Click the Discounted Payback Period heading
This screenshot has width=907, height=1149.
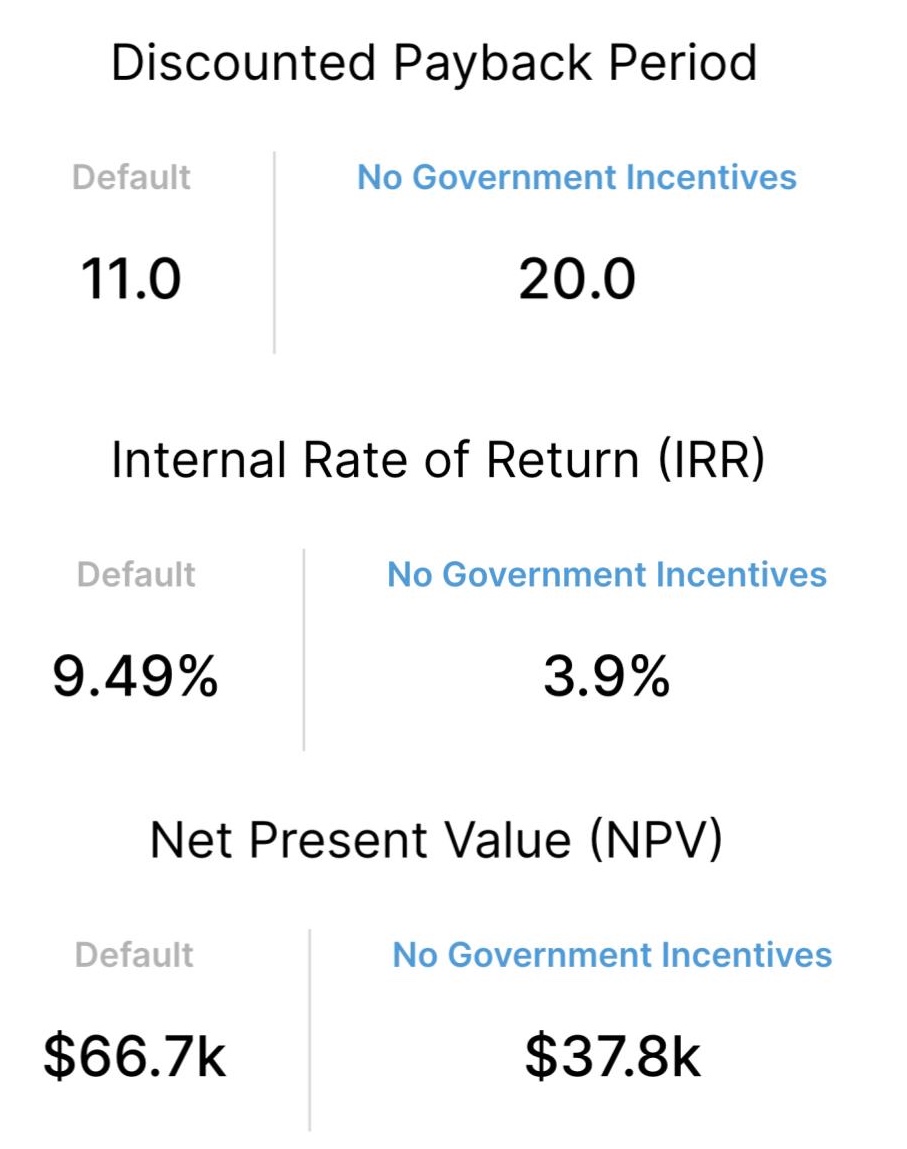coord(434,63)
